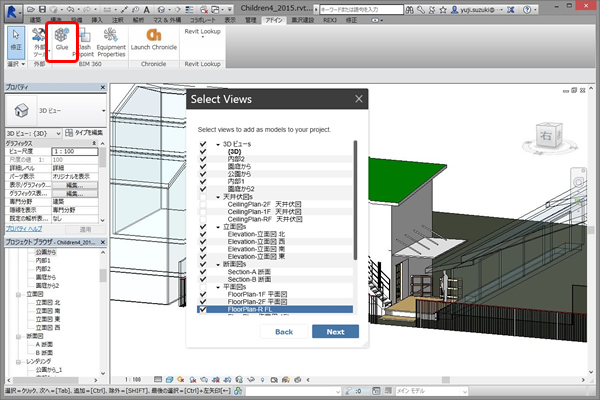The width and height of the screenshot is (600, 400).
Task: Uncheck the FloorPlan-1F 平面図 checkbox
Action: (203, 294)
